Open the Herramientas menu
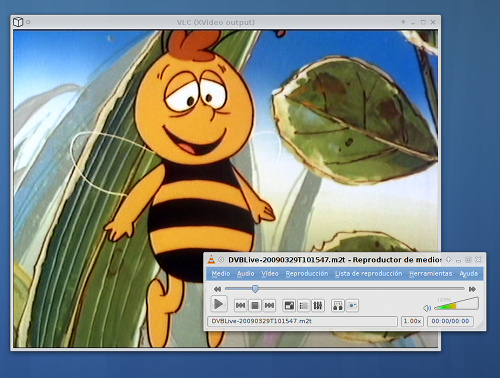 tap(431, 274)
